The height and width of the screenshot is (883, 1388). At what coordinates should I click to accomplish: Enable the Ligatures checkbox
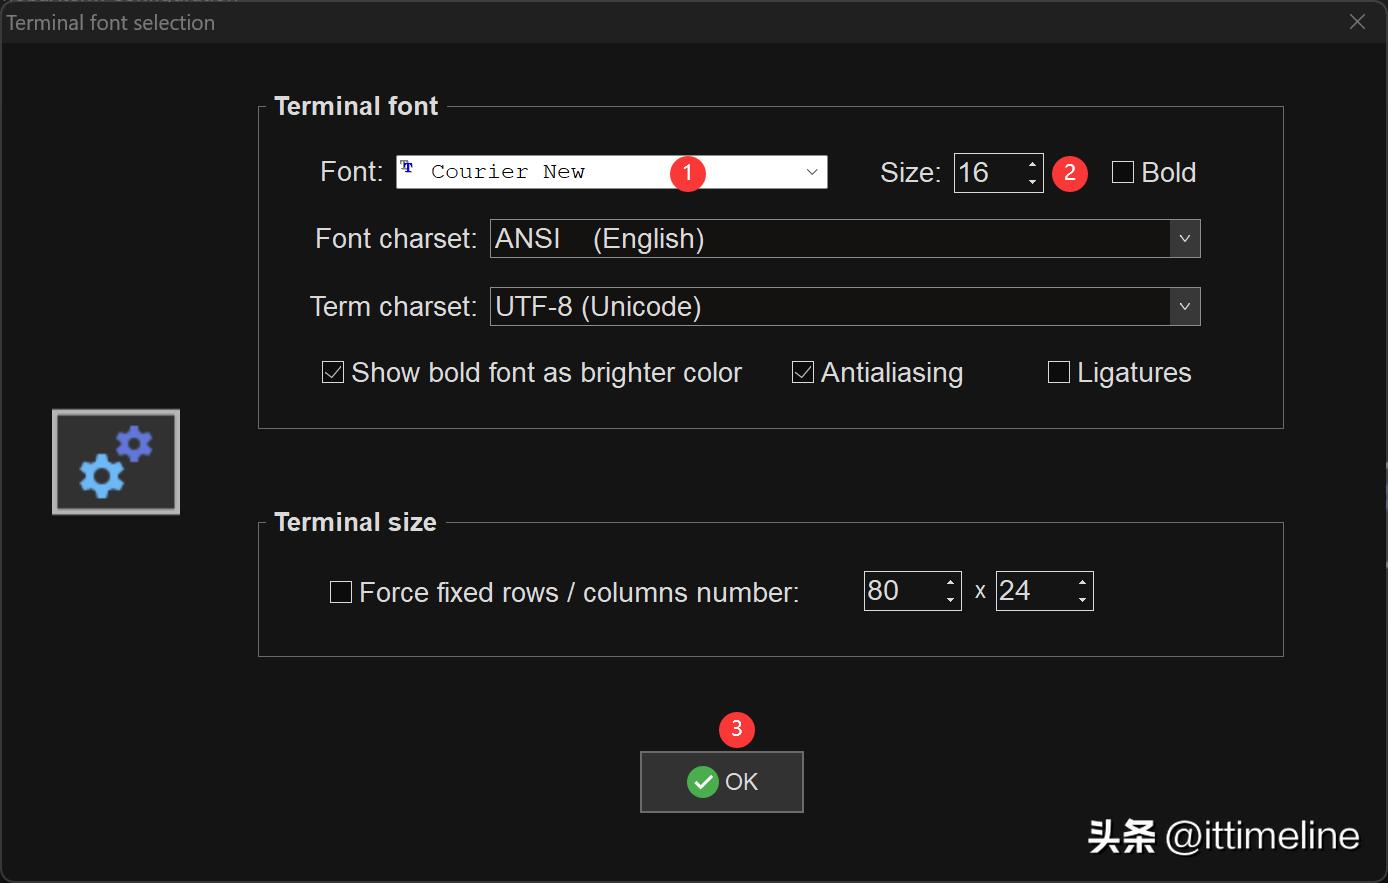[x=1058, y=373]
